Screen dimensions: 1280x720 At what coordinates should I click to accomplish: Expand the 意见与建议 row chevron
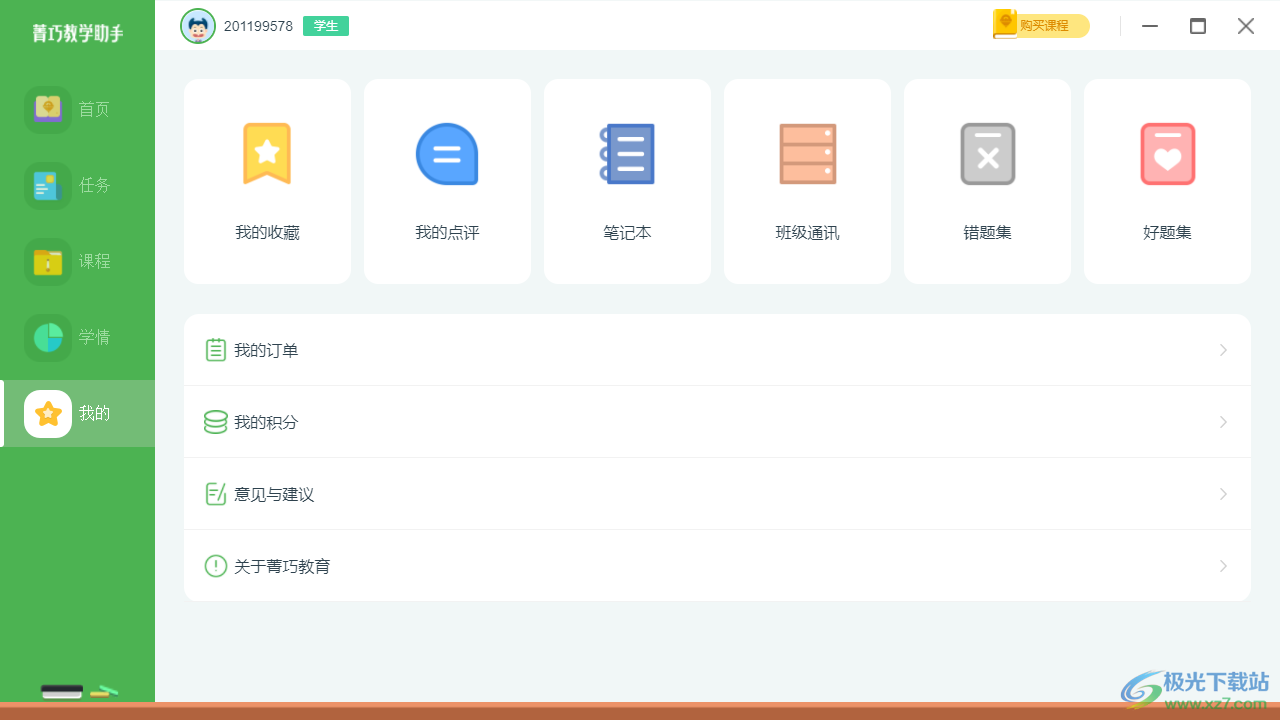click(x=1223, y=494)
